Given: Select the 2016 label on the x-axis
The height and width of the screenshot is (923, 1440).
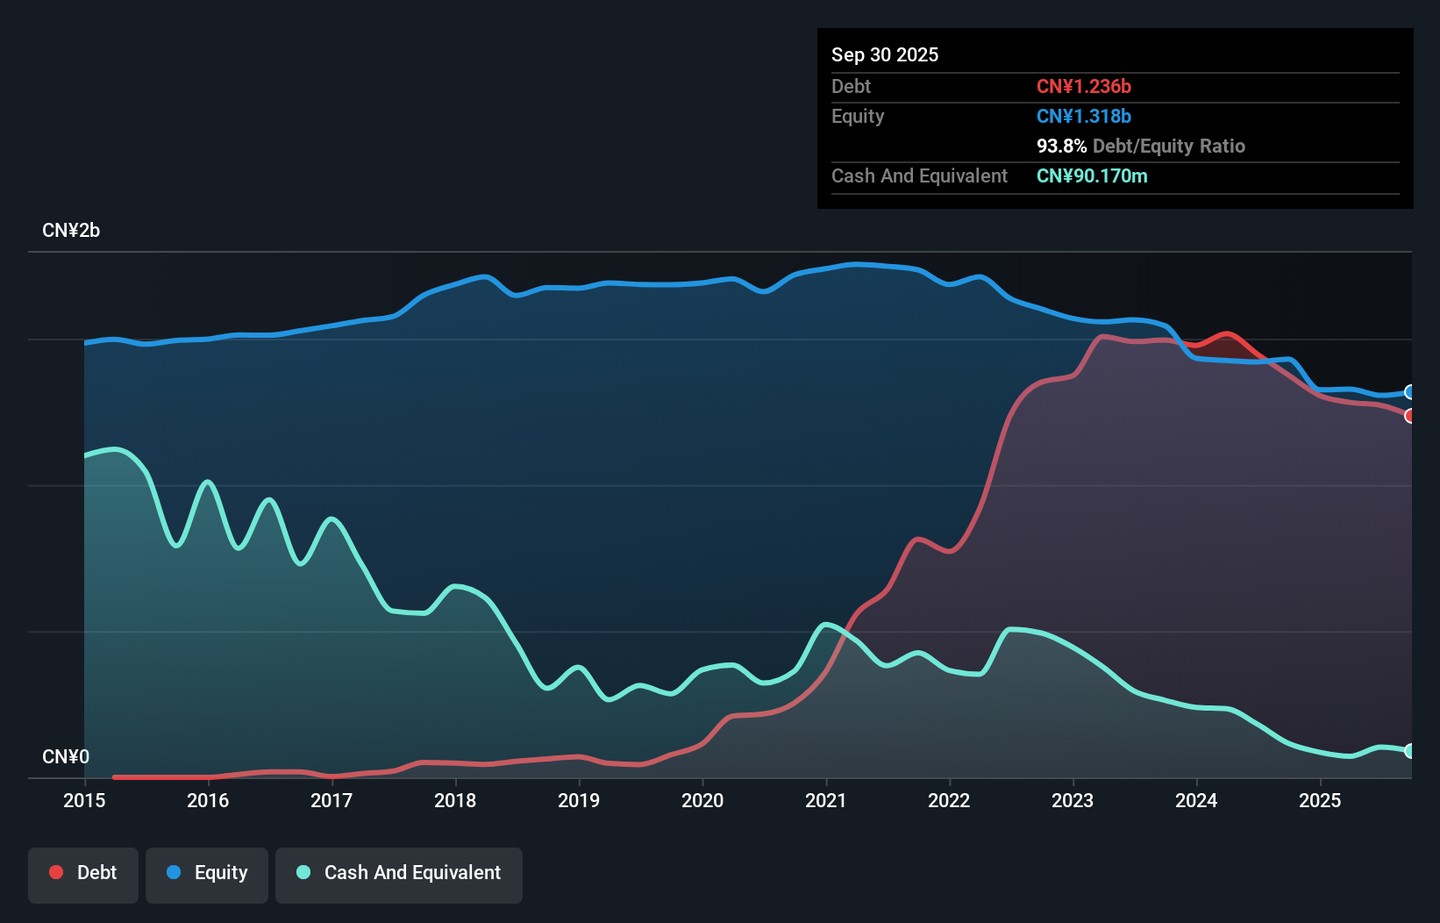Looking at the screenshot, I should click(208, 800).
